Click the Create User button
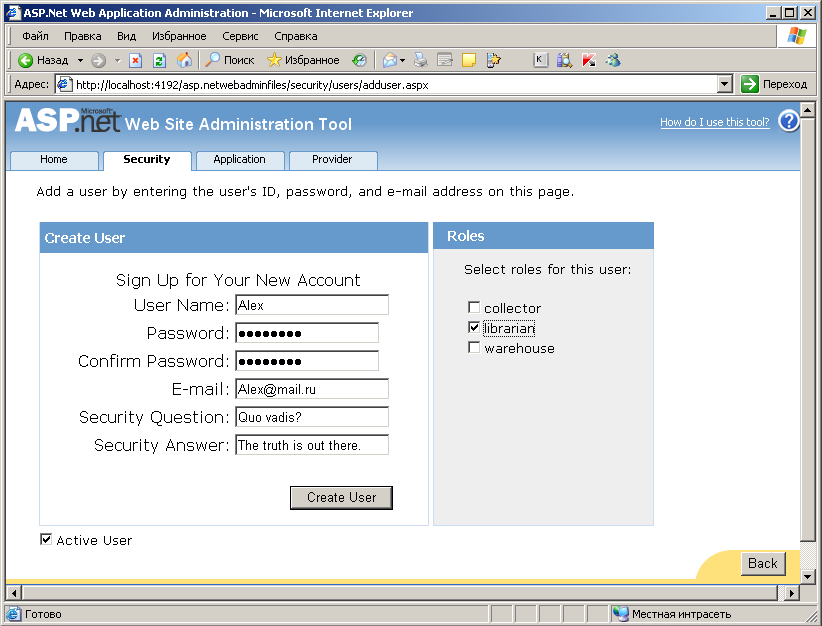822x626 pixels. pyautogui.click(x=341, y=498)
